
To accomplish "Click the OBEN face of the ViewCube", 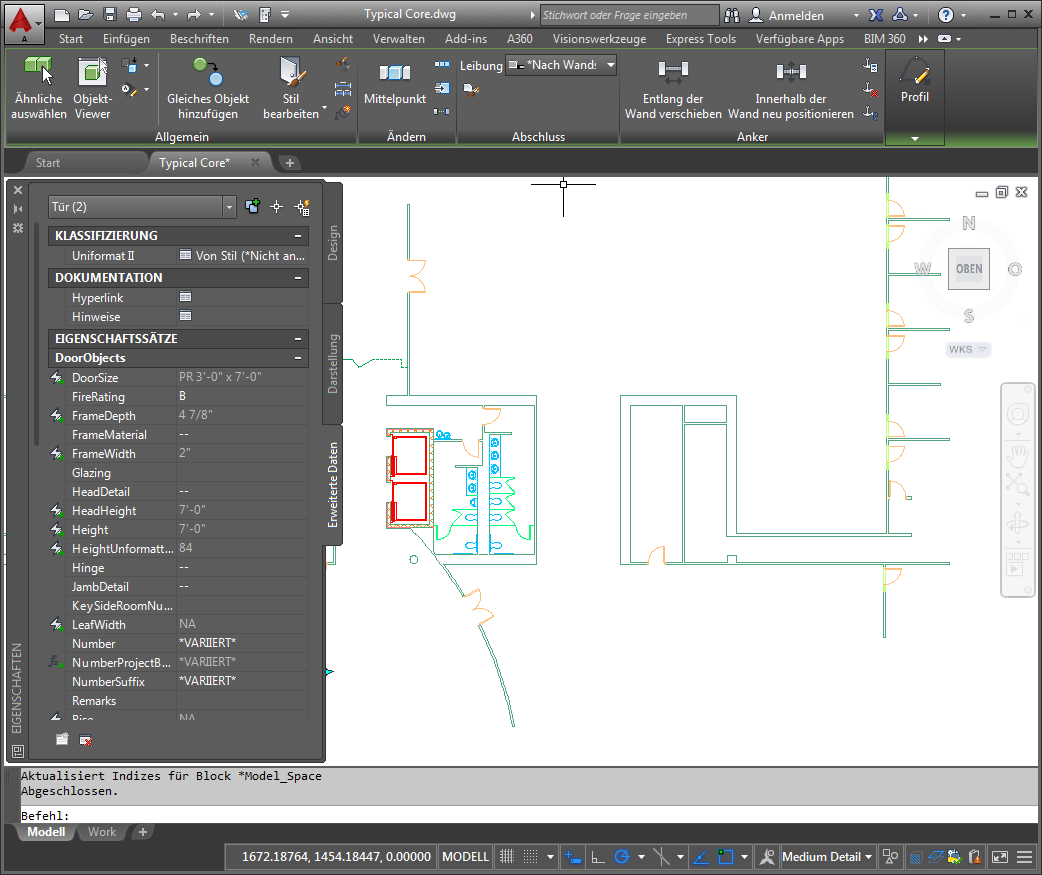I will tap(968, 269).
